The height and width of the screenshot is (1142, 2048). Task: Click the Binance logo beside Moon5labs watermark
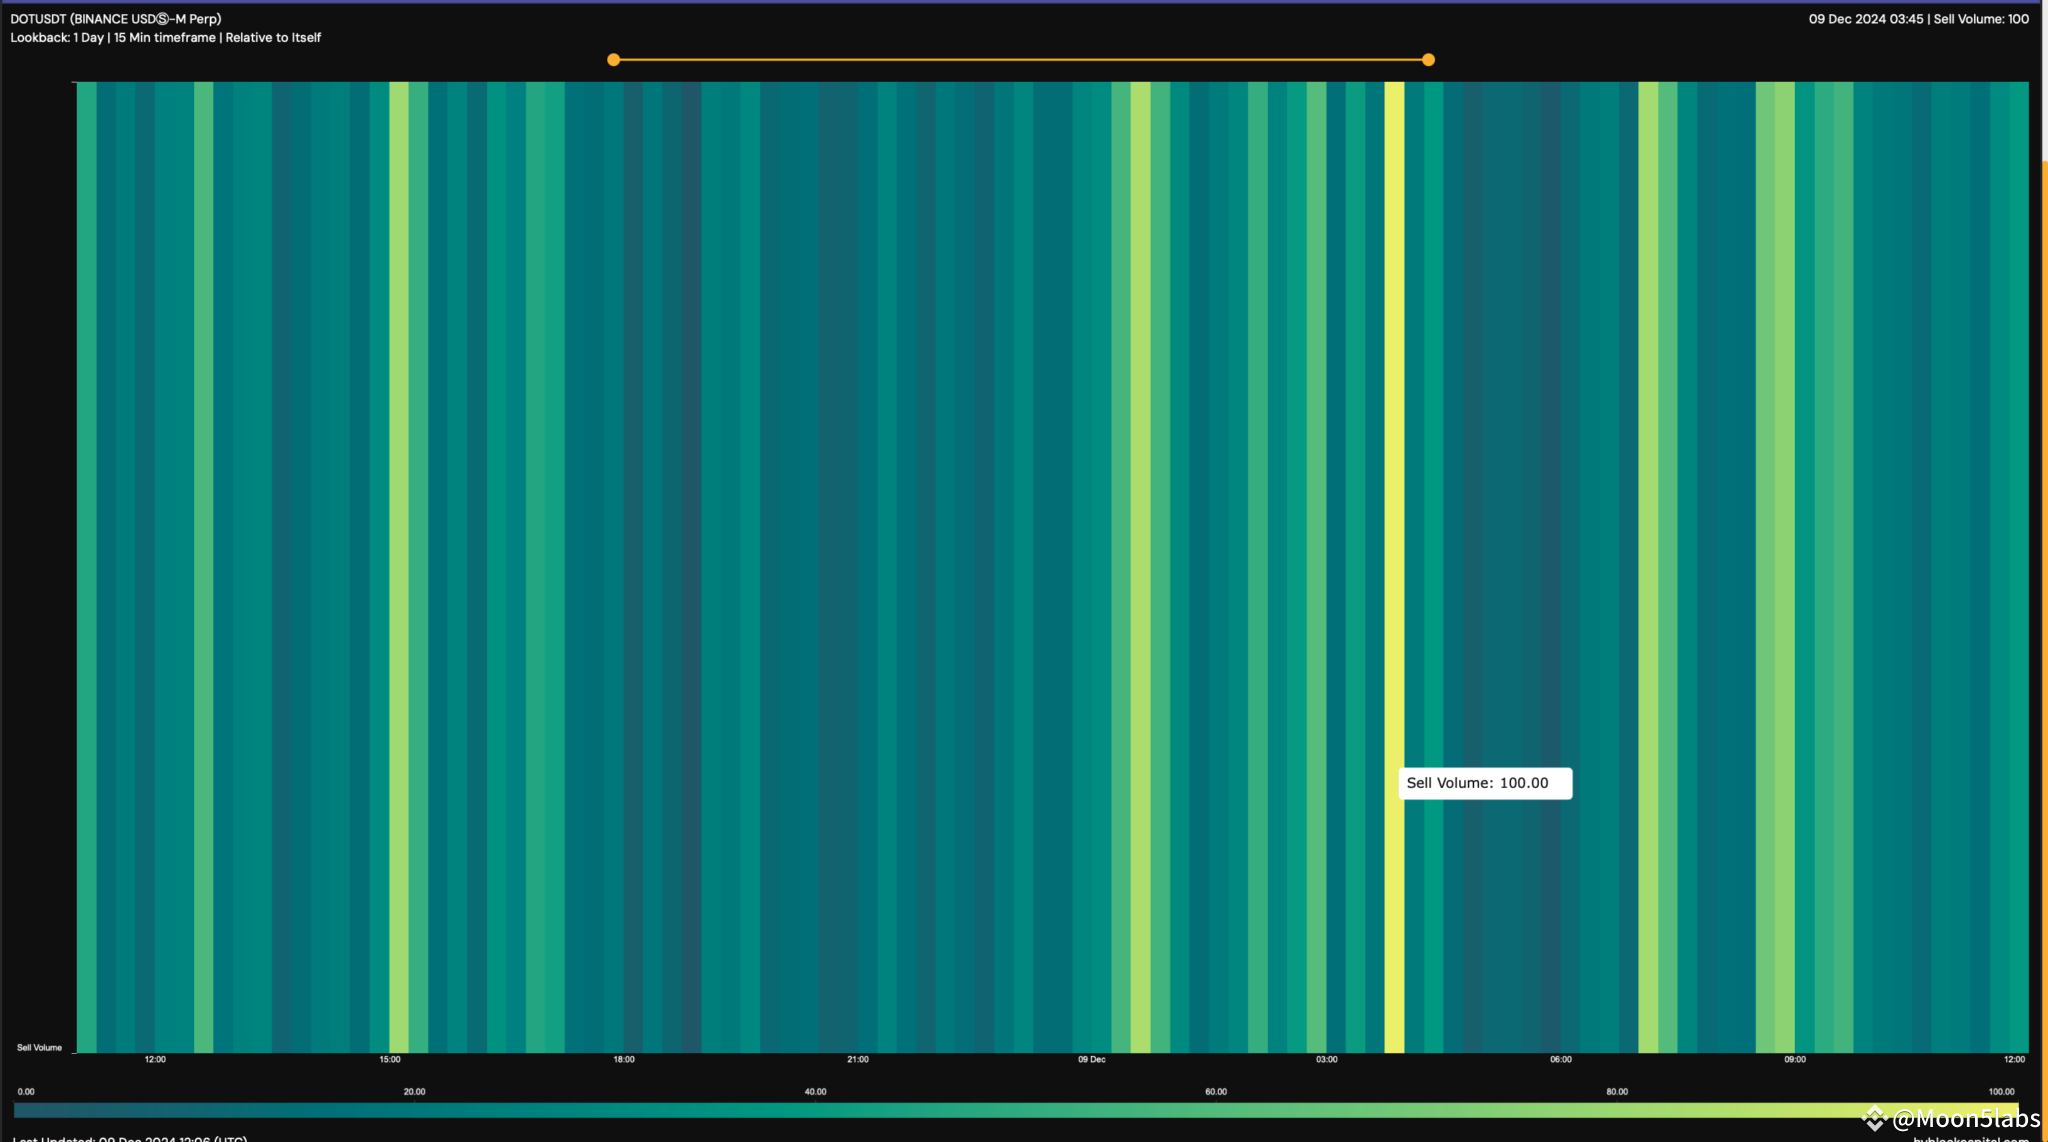tap(1875, 1118)
